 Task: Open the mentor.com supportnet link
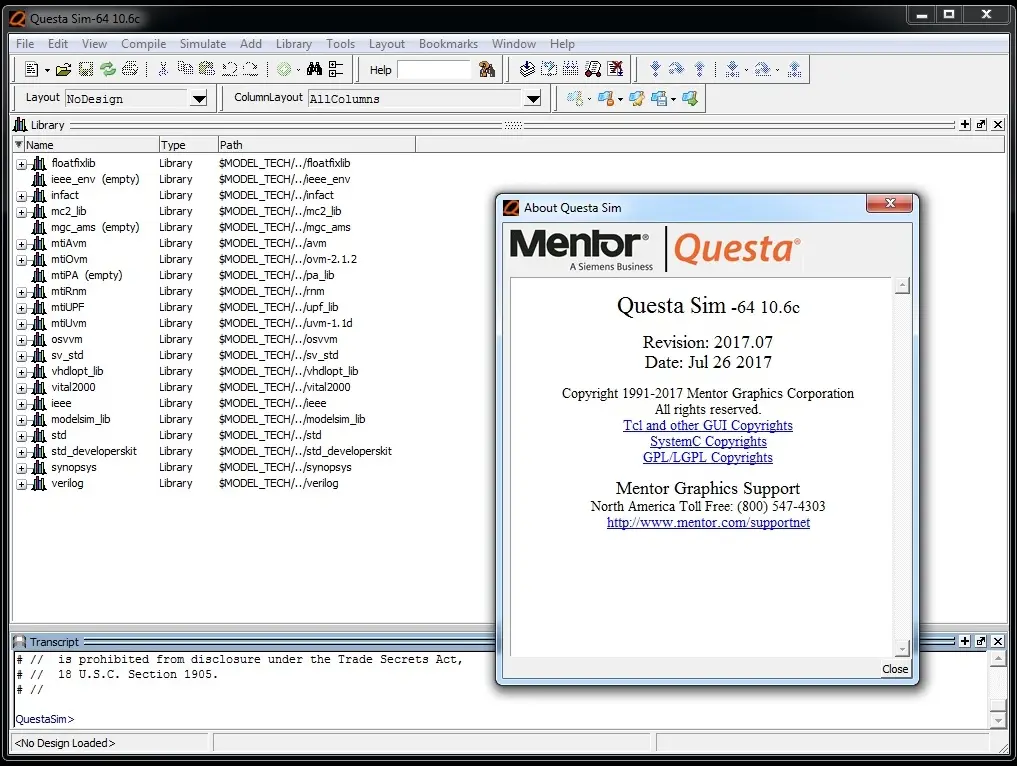tap(708, 522)
